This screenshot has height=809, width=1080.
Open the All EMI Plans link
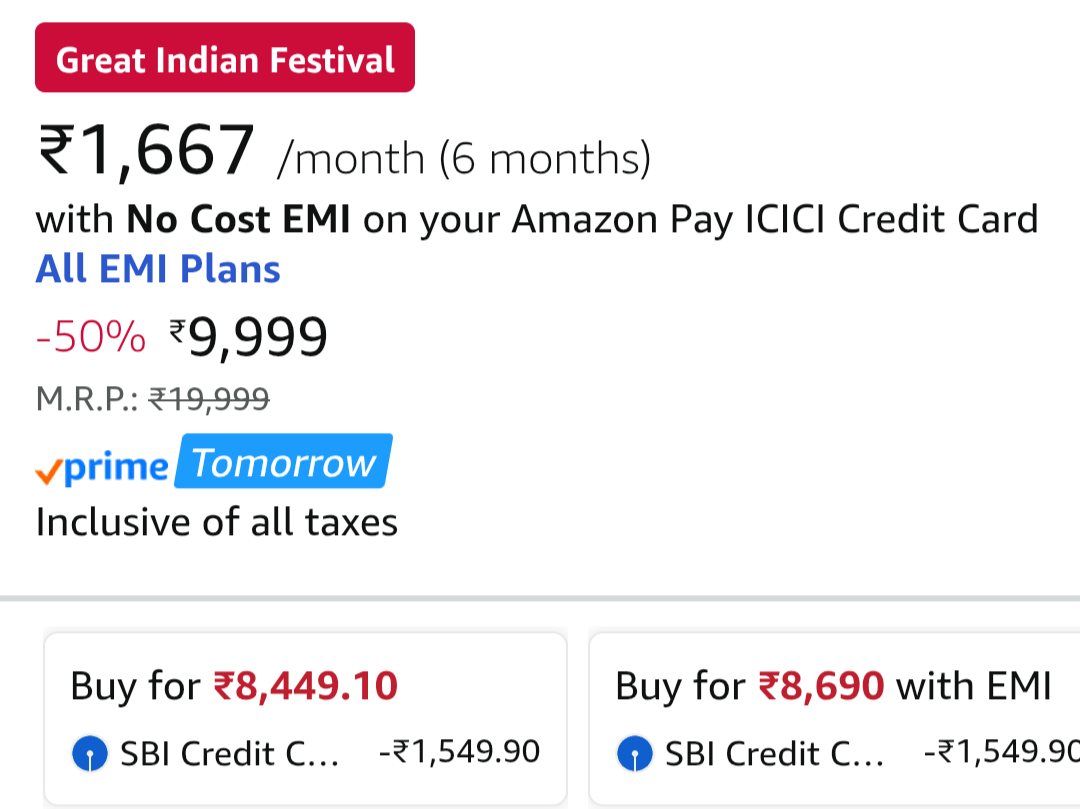pos(158,269)
